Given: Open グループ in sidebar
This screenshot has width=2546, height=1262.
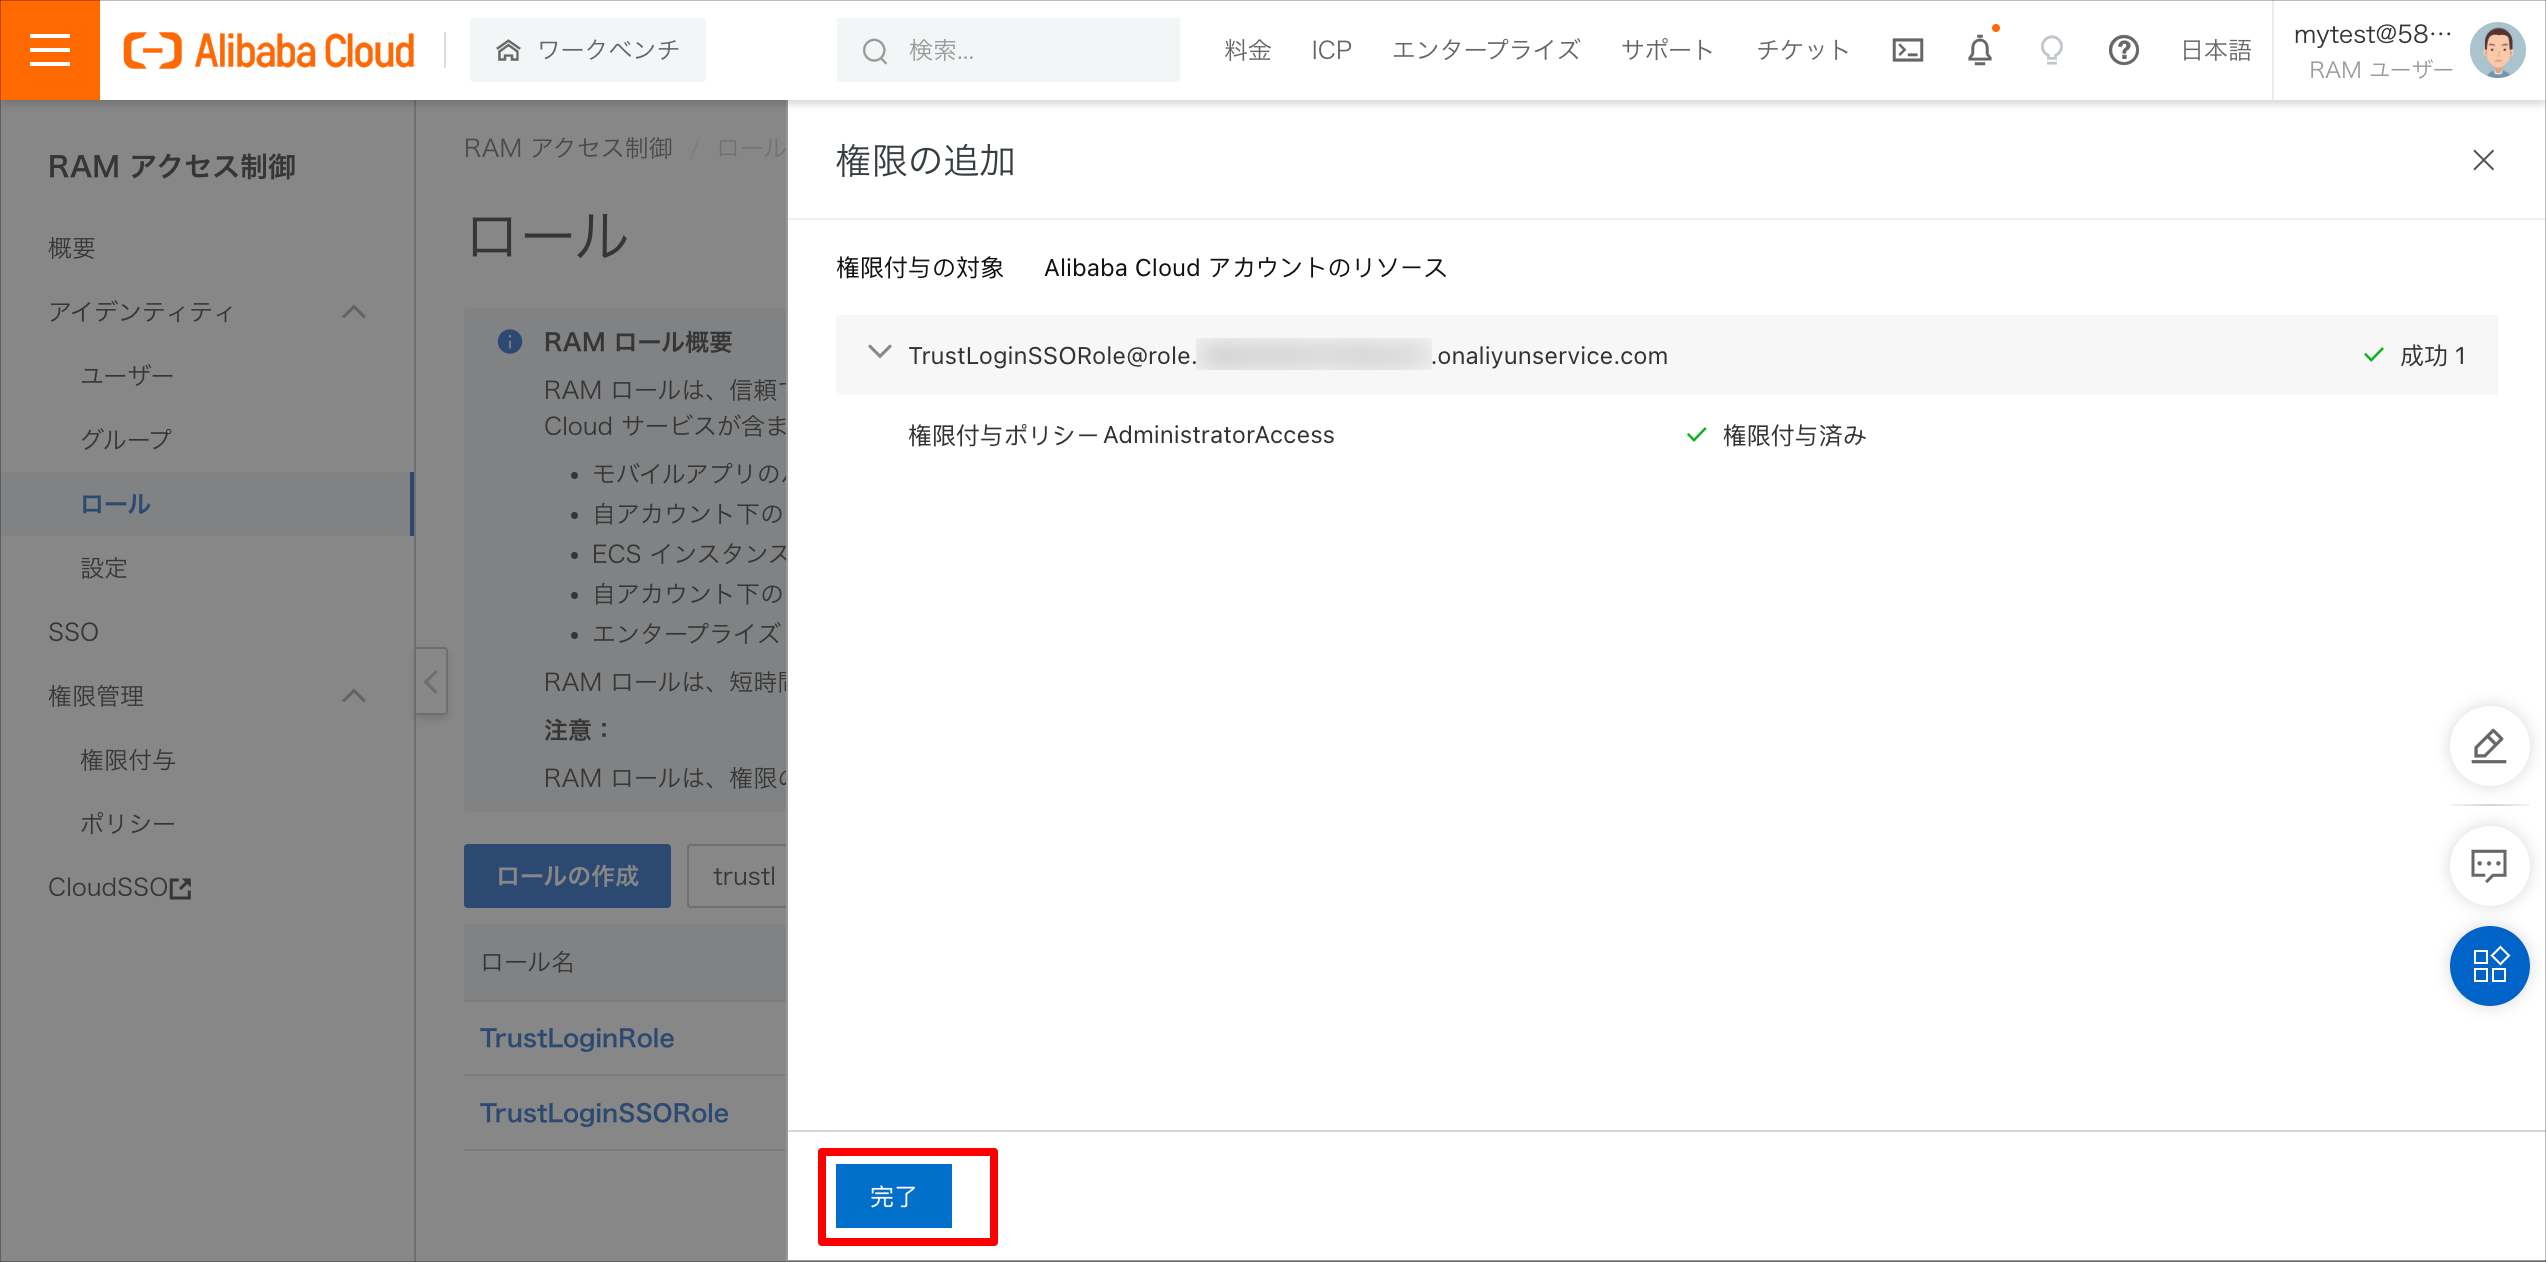Looking at the screenshot, I should 127,440.
